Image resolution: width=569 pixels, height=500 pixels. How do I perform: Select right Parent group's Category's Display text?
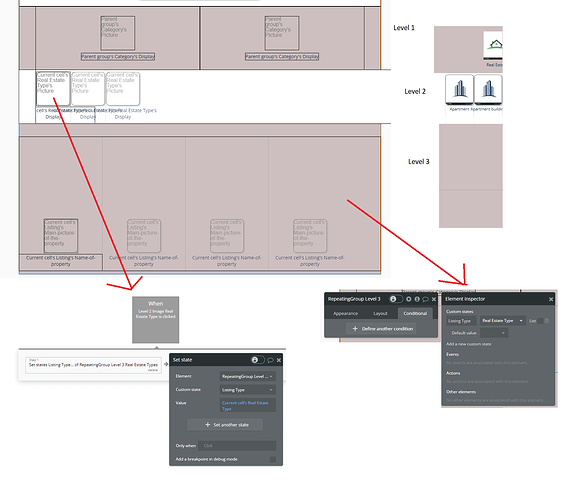point(282,57)
